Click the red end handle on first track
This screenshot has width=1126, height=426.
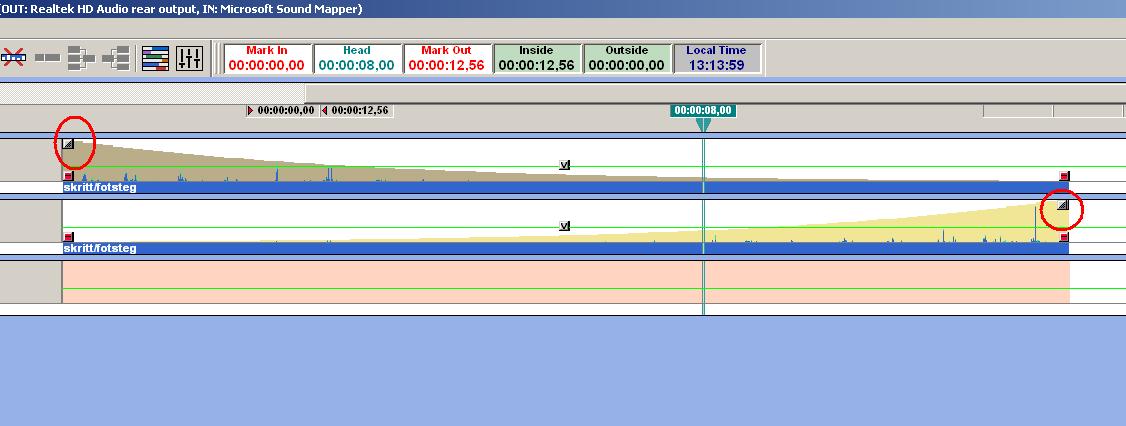pos(1064,176)
